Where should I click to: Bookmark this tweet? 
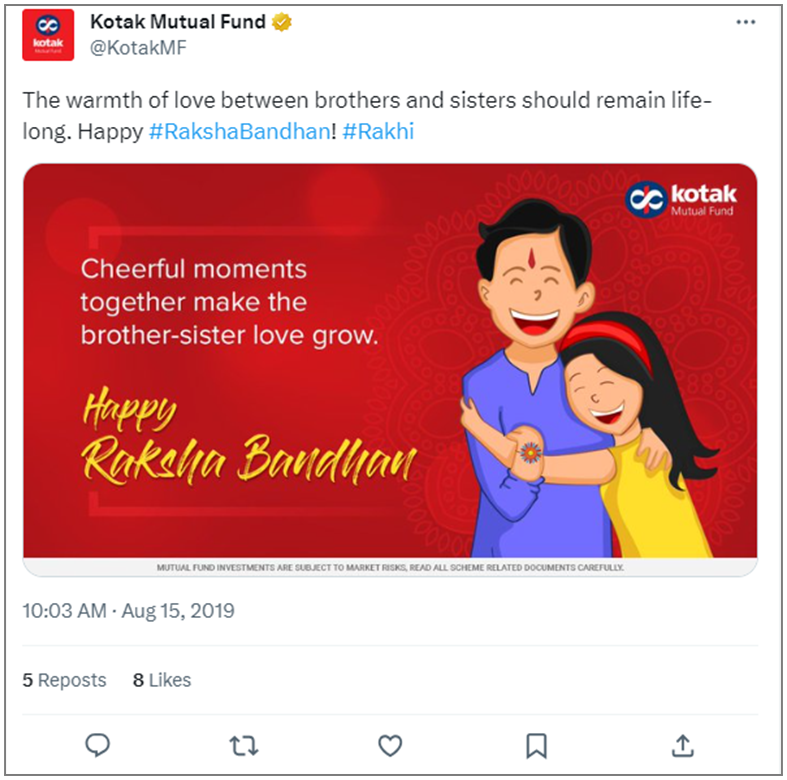coord(537,744)
